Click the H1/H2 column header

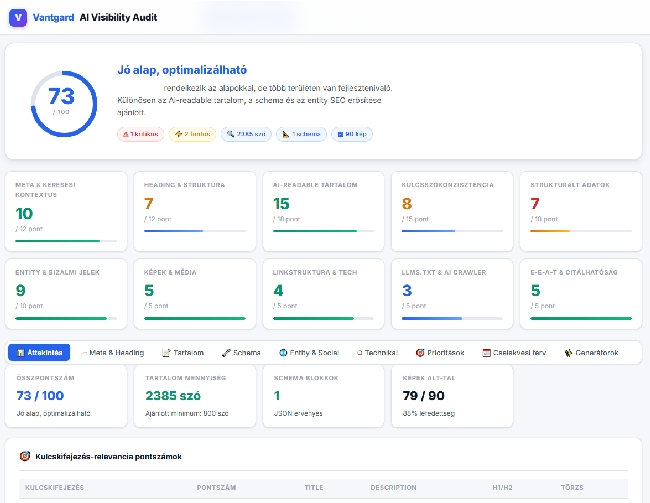click(502, 488)
